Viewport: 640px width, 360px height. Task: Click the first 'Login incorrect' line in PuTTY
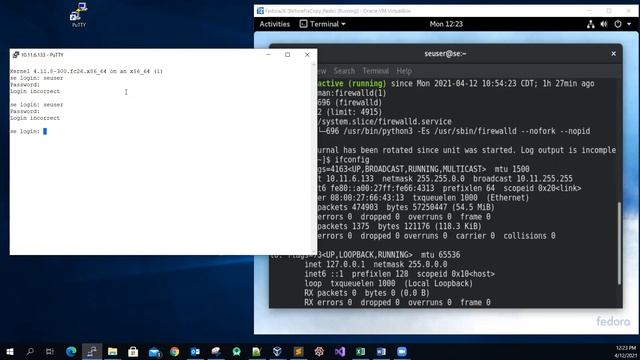[x=35, y=91]
